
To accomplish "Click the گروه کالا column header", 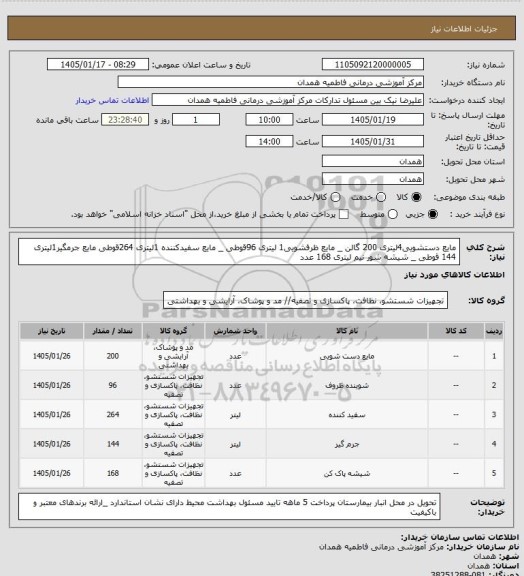I will 173,331.
